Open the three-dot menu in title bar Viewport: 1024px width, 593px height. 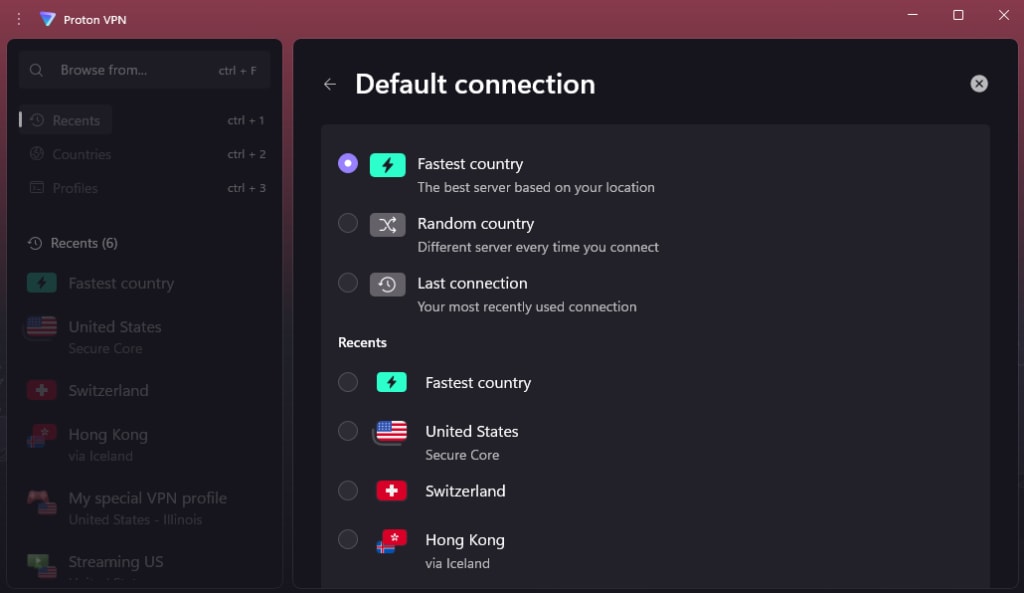19,20
